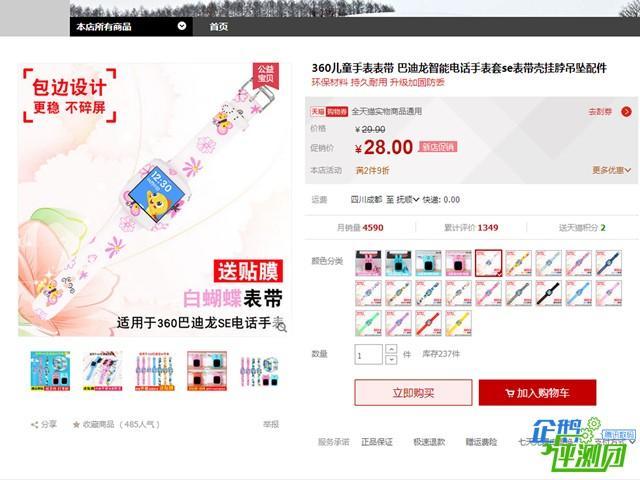Open the 本店所有商品 category dropdown

pos(131,27)
